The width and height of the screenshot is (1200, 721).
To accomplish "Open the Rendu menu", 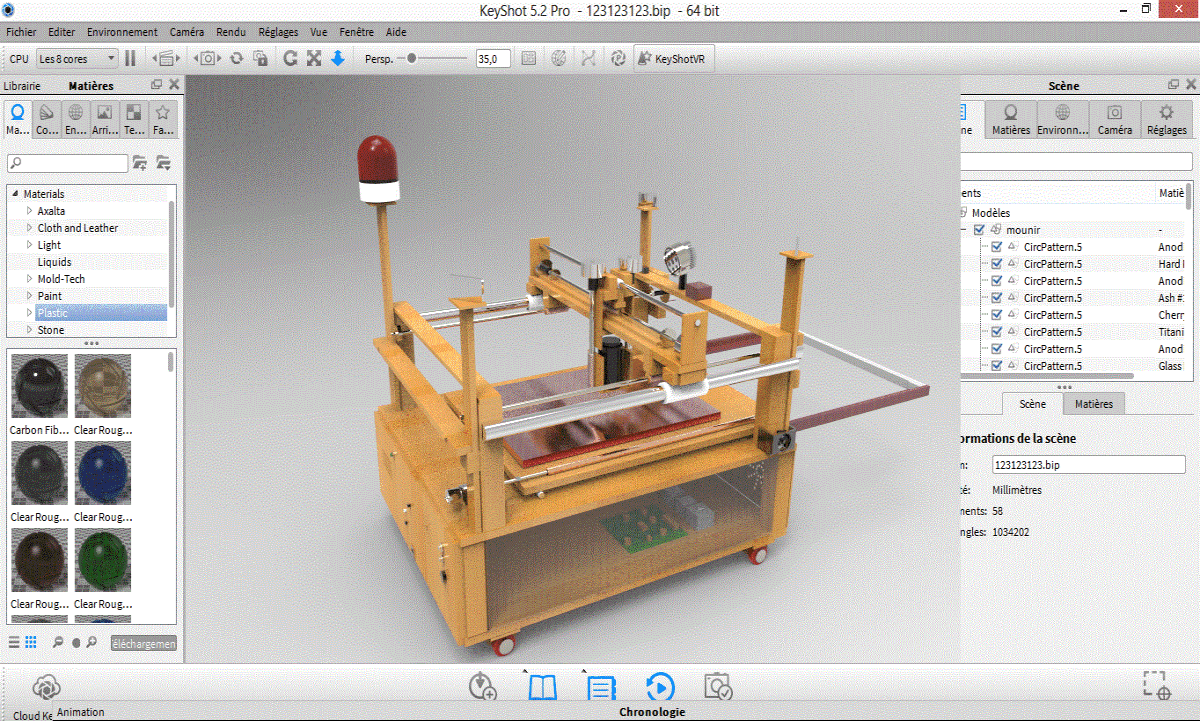I will 230,32.
